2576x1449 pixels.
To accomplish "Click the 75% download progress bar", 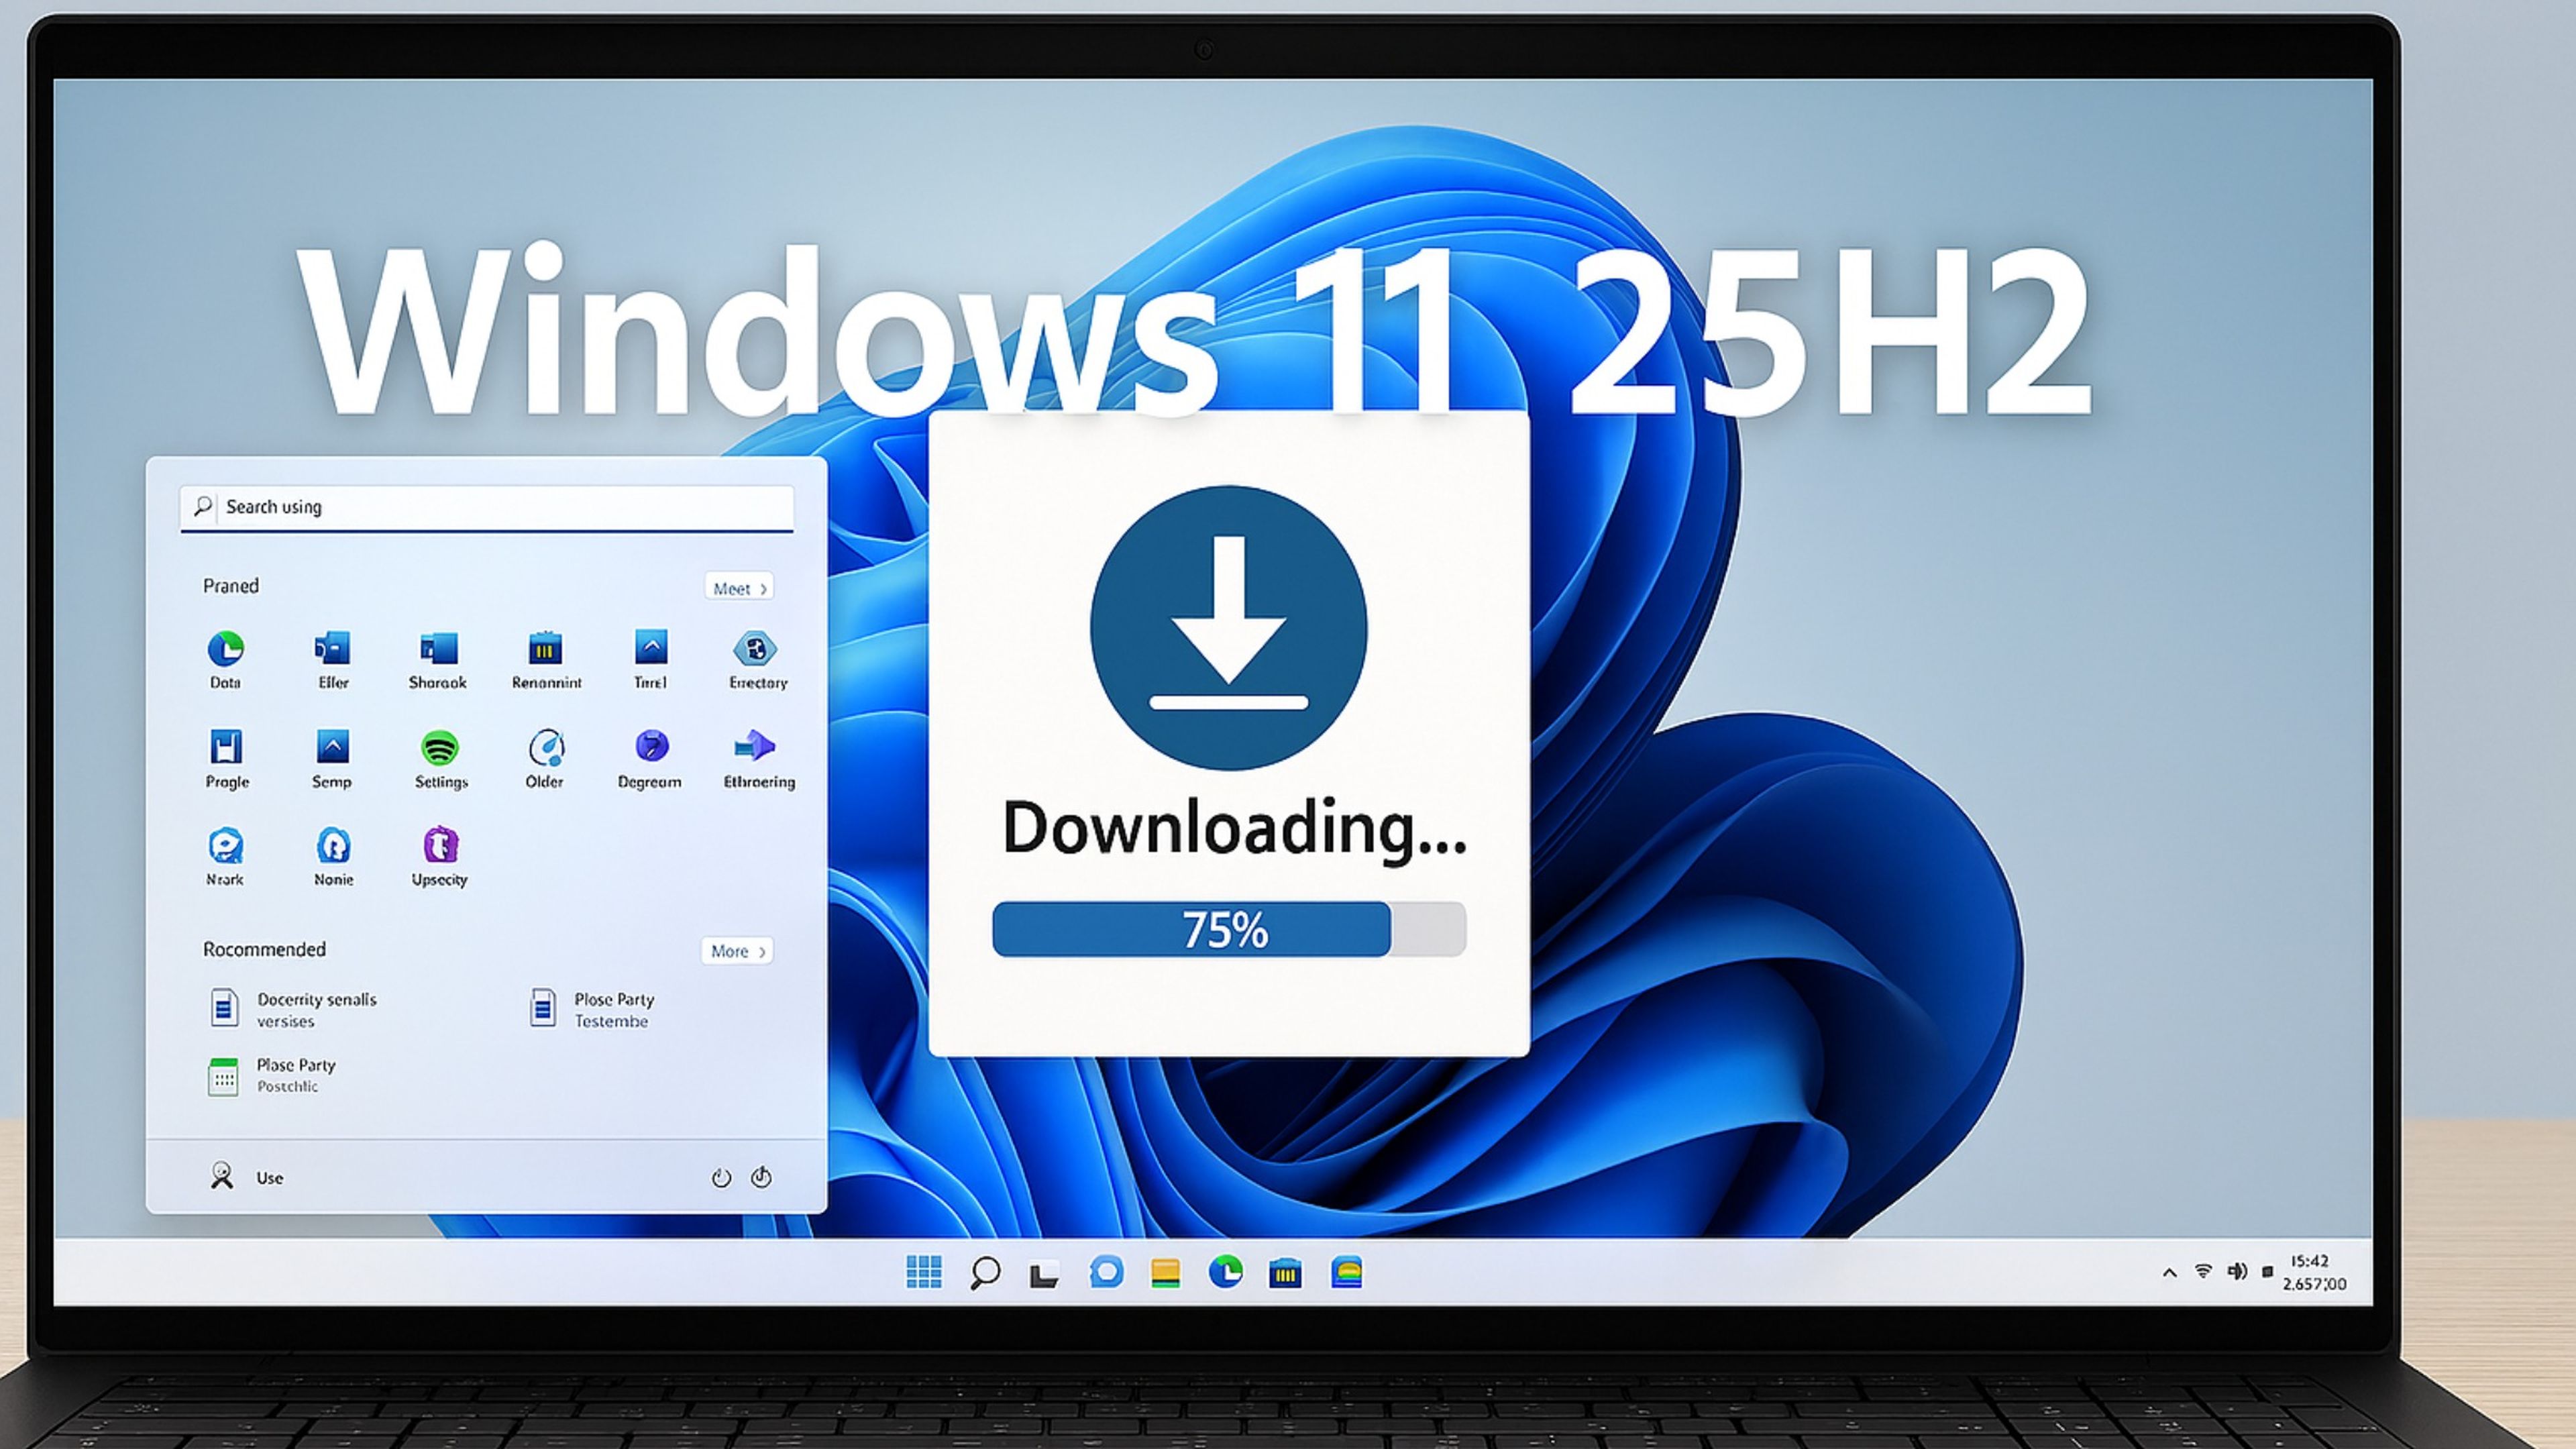I will tap(1229, 929).
